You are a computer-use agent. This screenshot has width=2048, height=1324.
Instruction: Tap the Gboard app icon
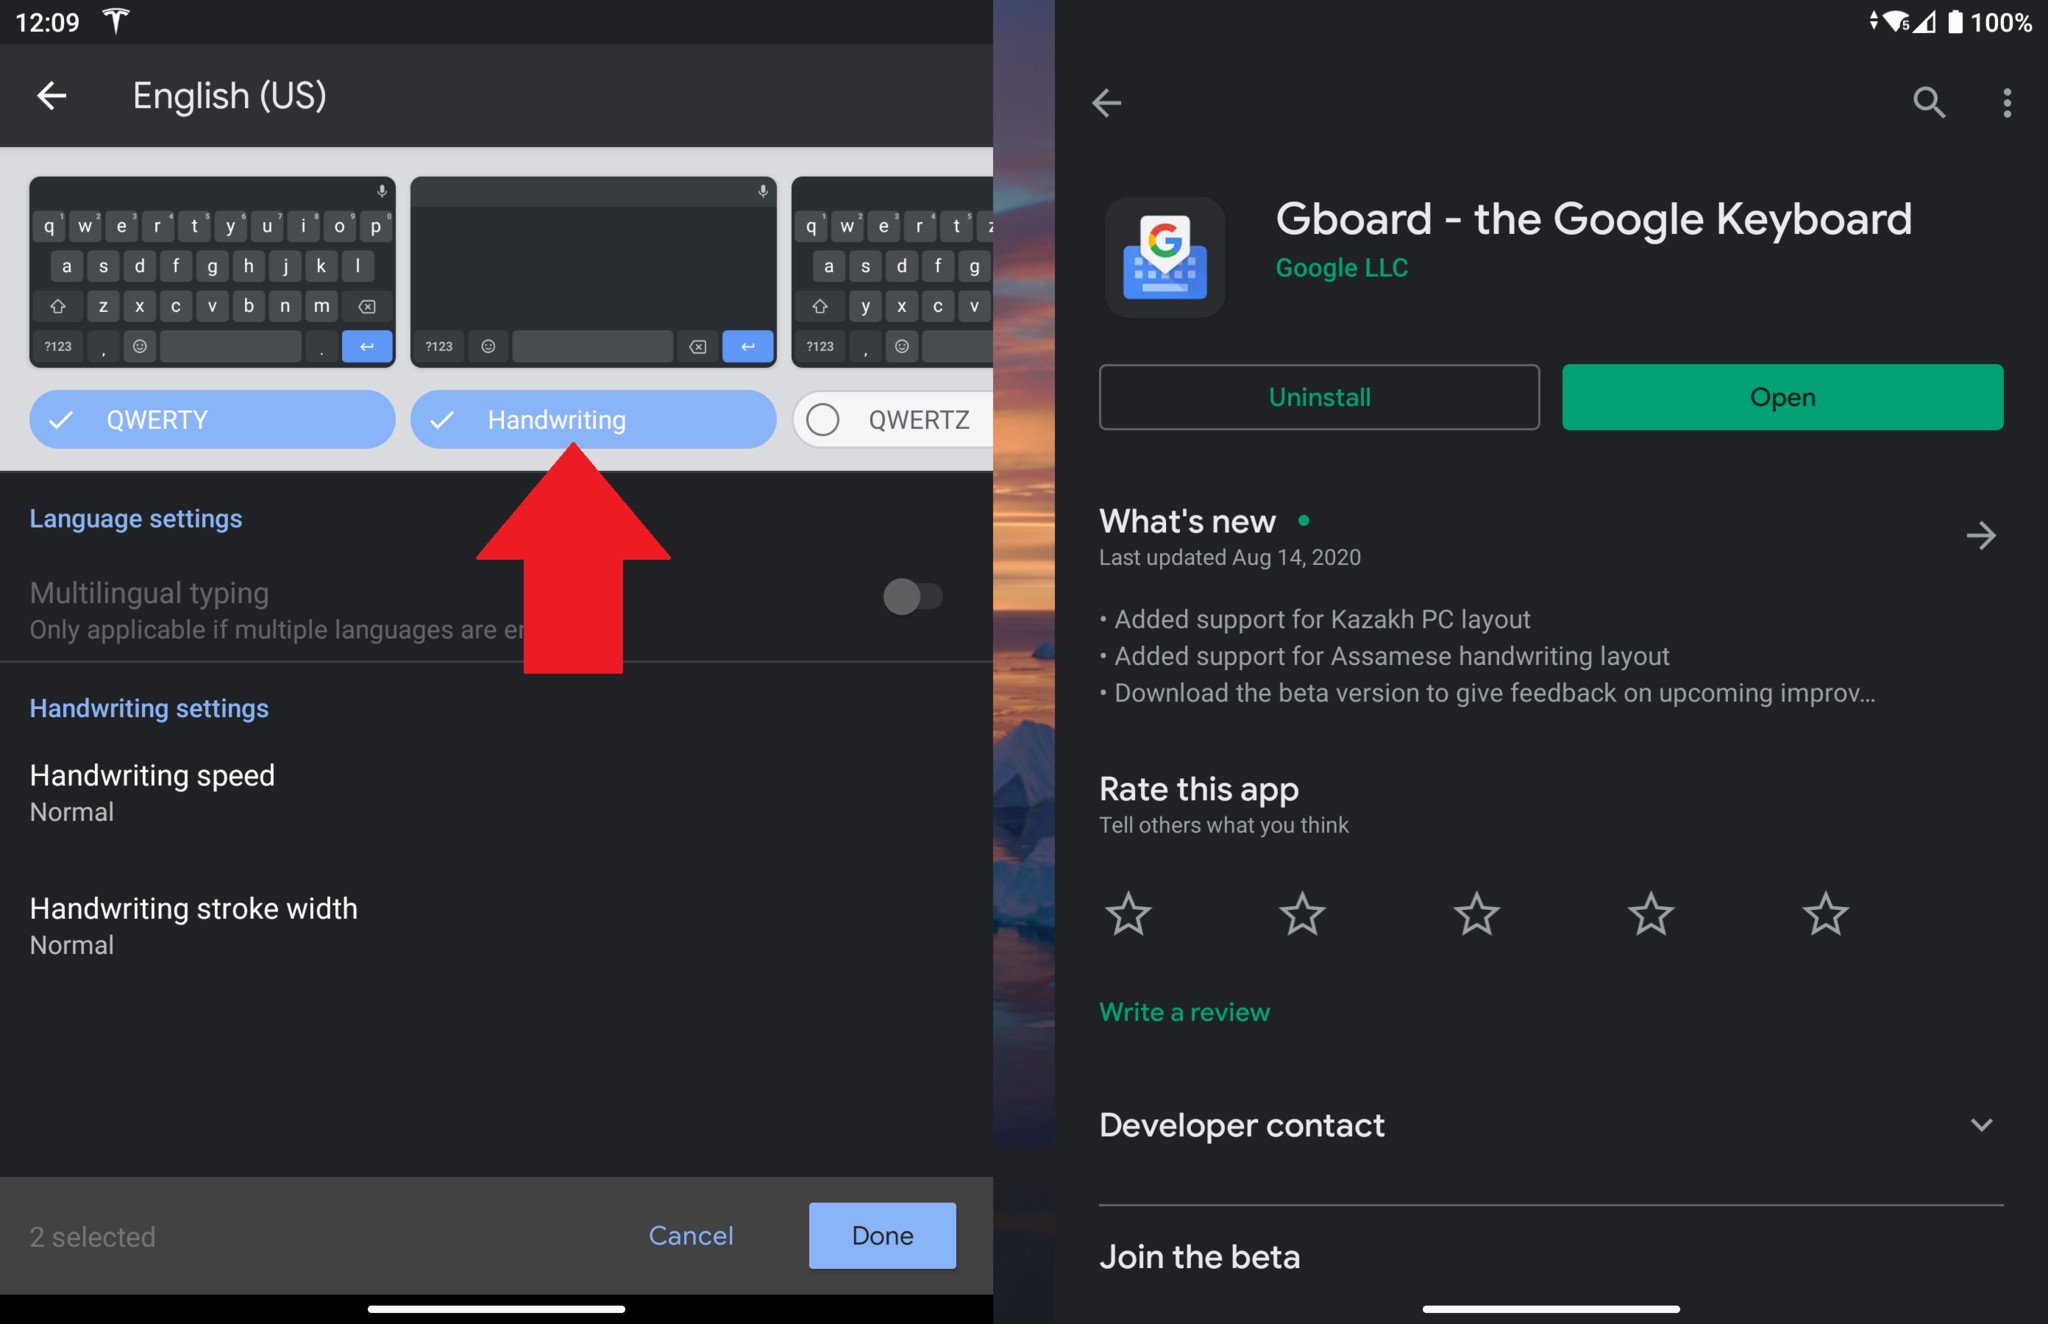pyautogui.click(x=1165, y=258)
